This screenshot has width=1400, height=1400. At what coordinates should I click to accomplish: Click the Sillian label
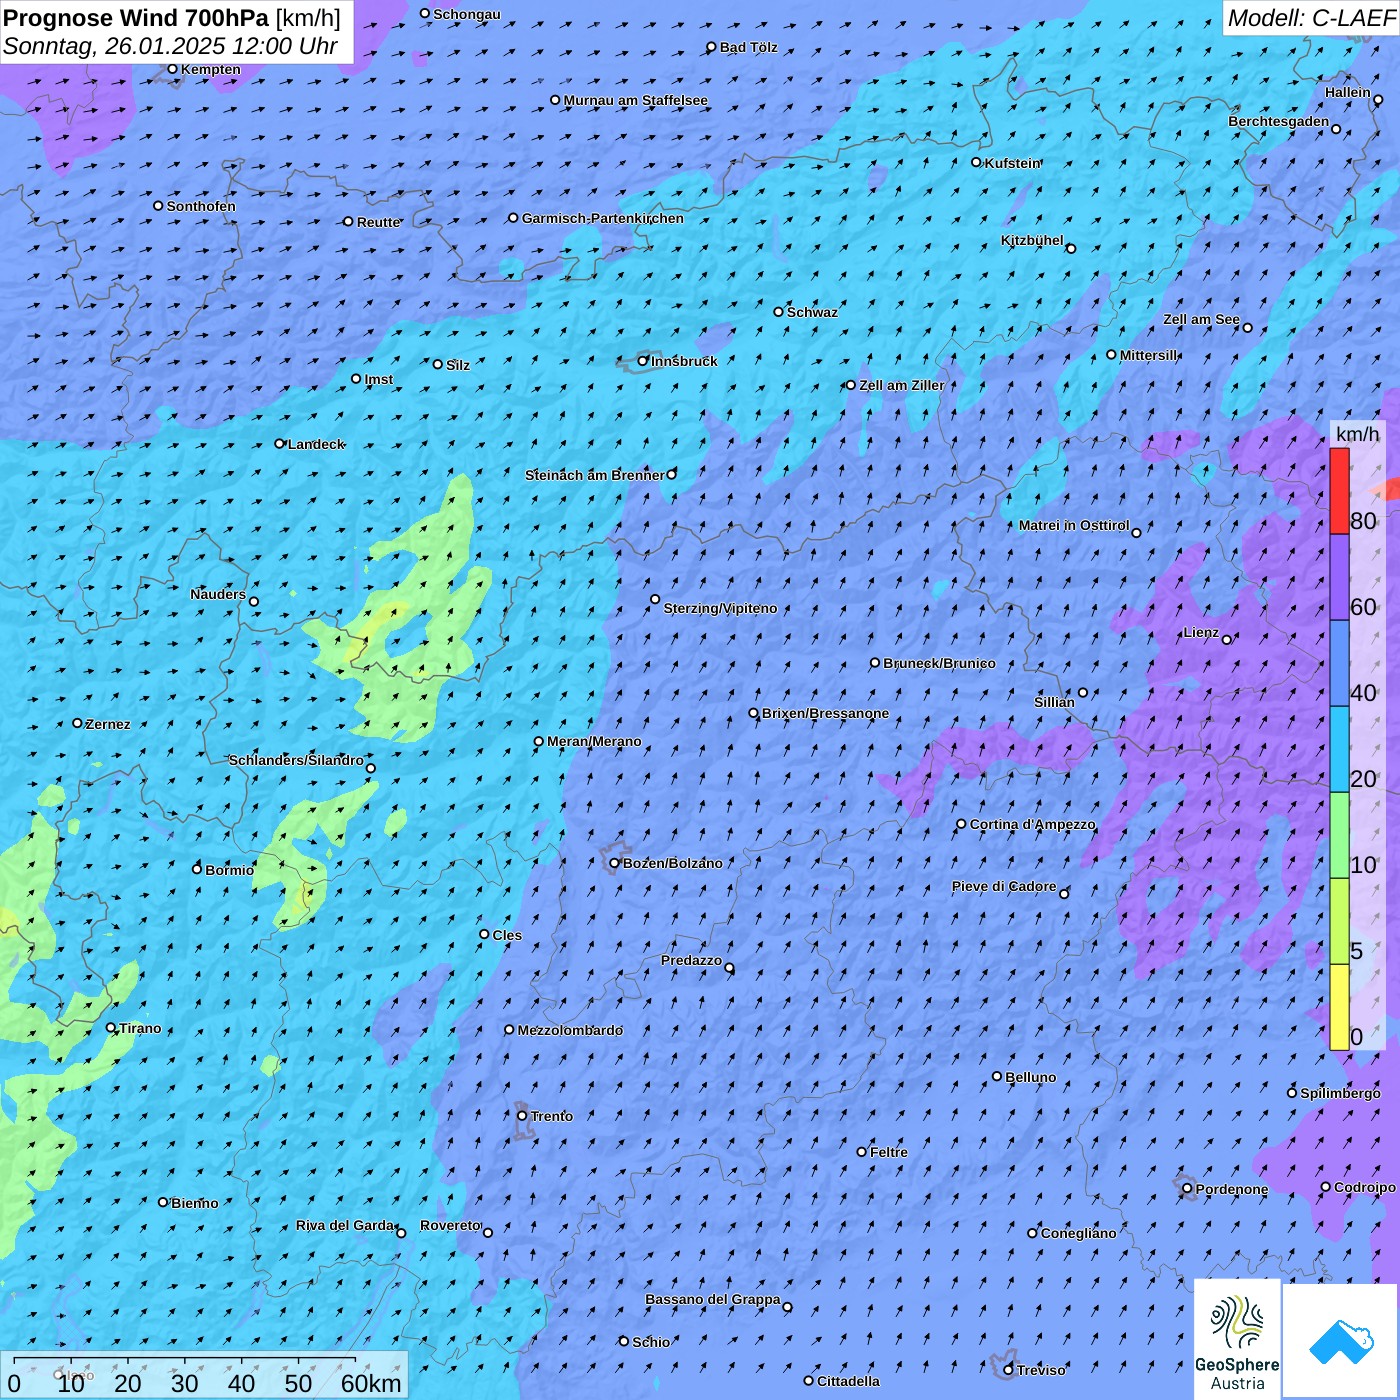pos(1054,702)
